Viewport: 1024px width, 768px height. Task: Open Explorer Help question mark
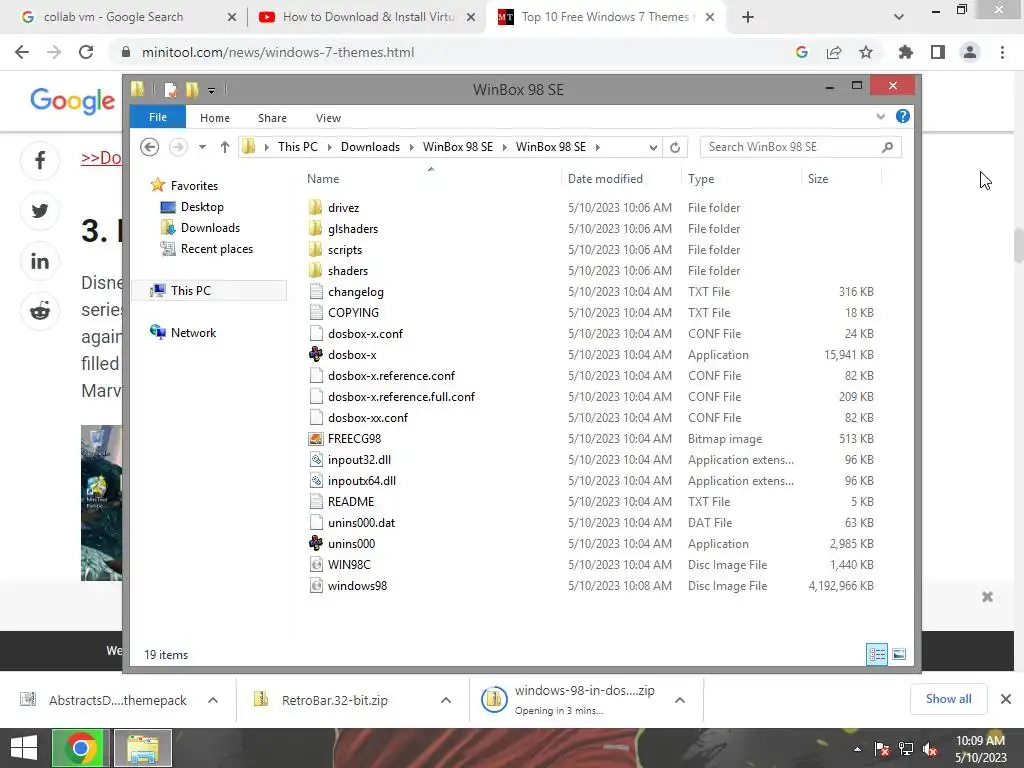click(x=903, y=116)
